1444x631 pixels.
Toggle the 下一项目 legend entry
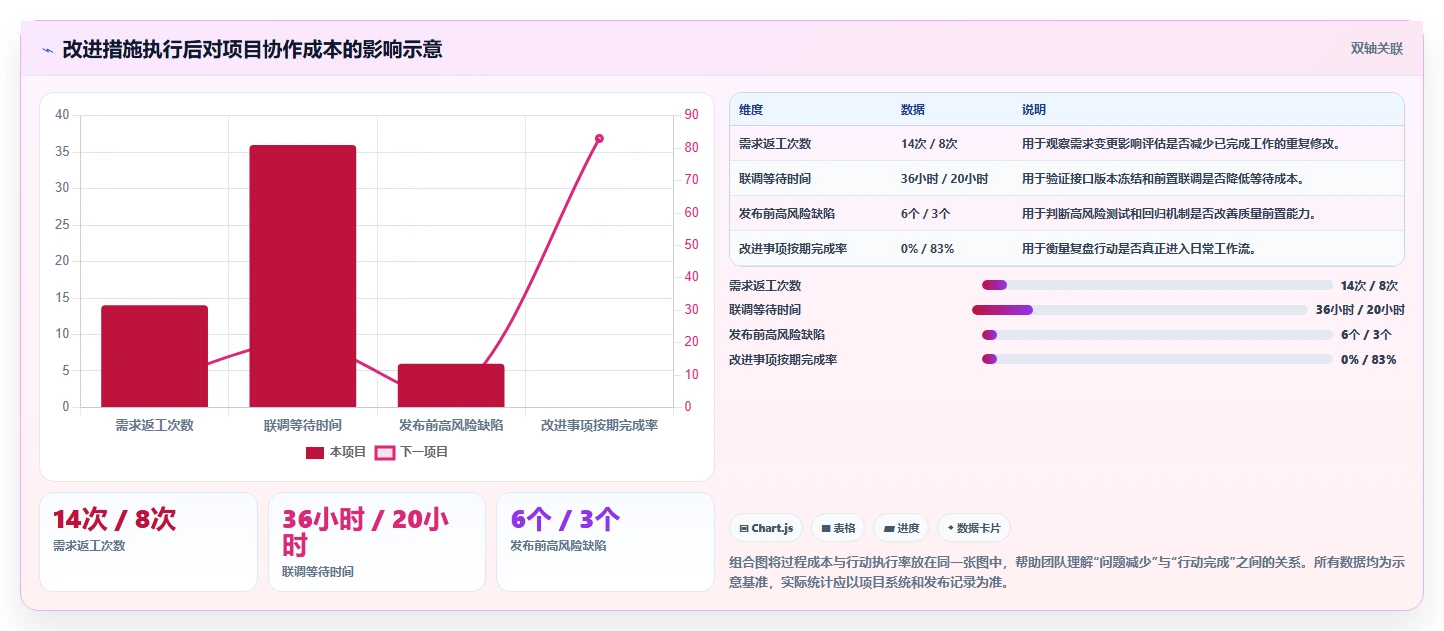(411, 452)
